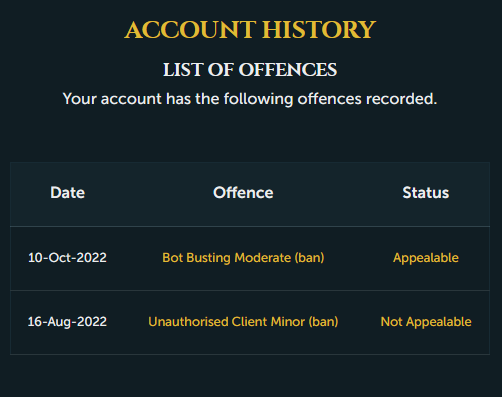
Task: Click the (ban) text in the August offence
Action: pos(323,322)
